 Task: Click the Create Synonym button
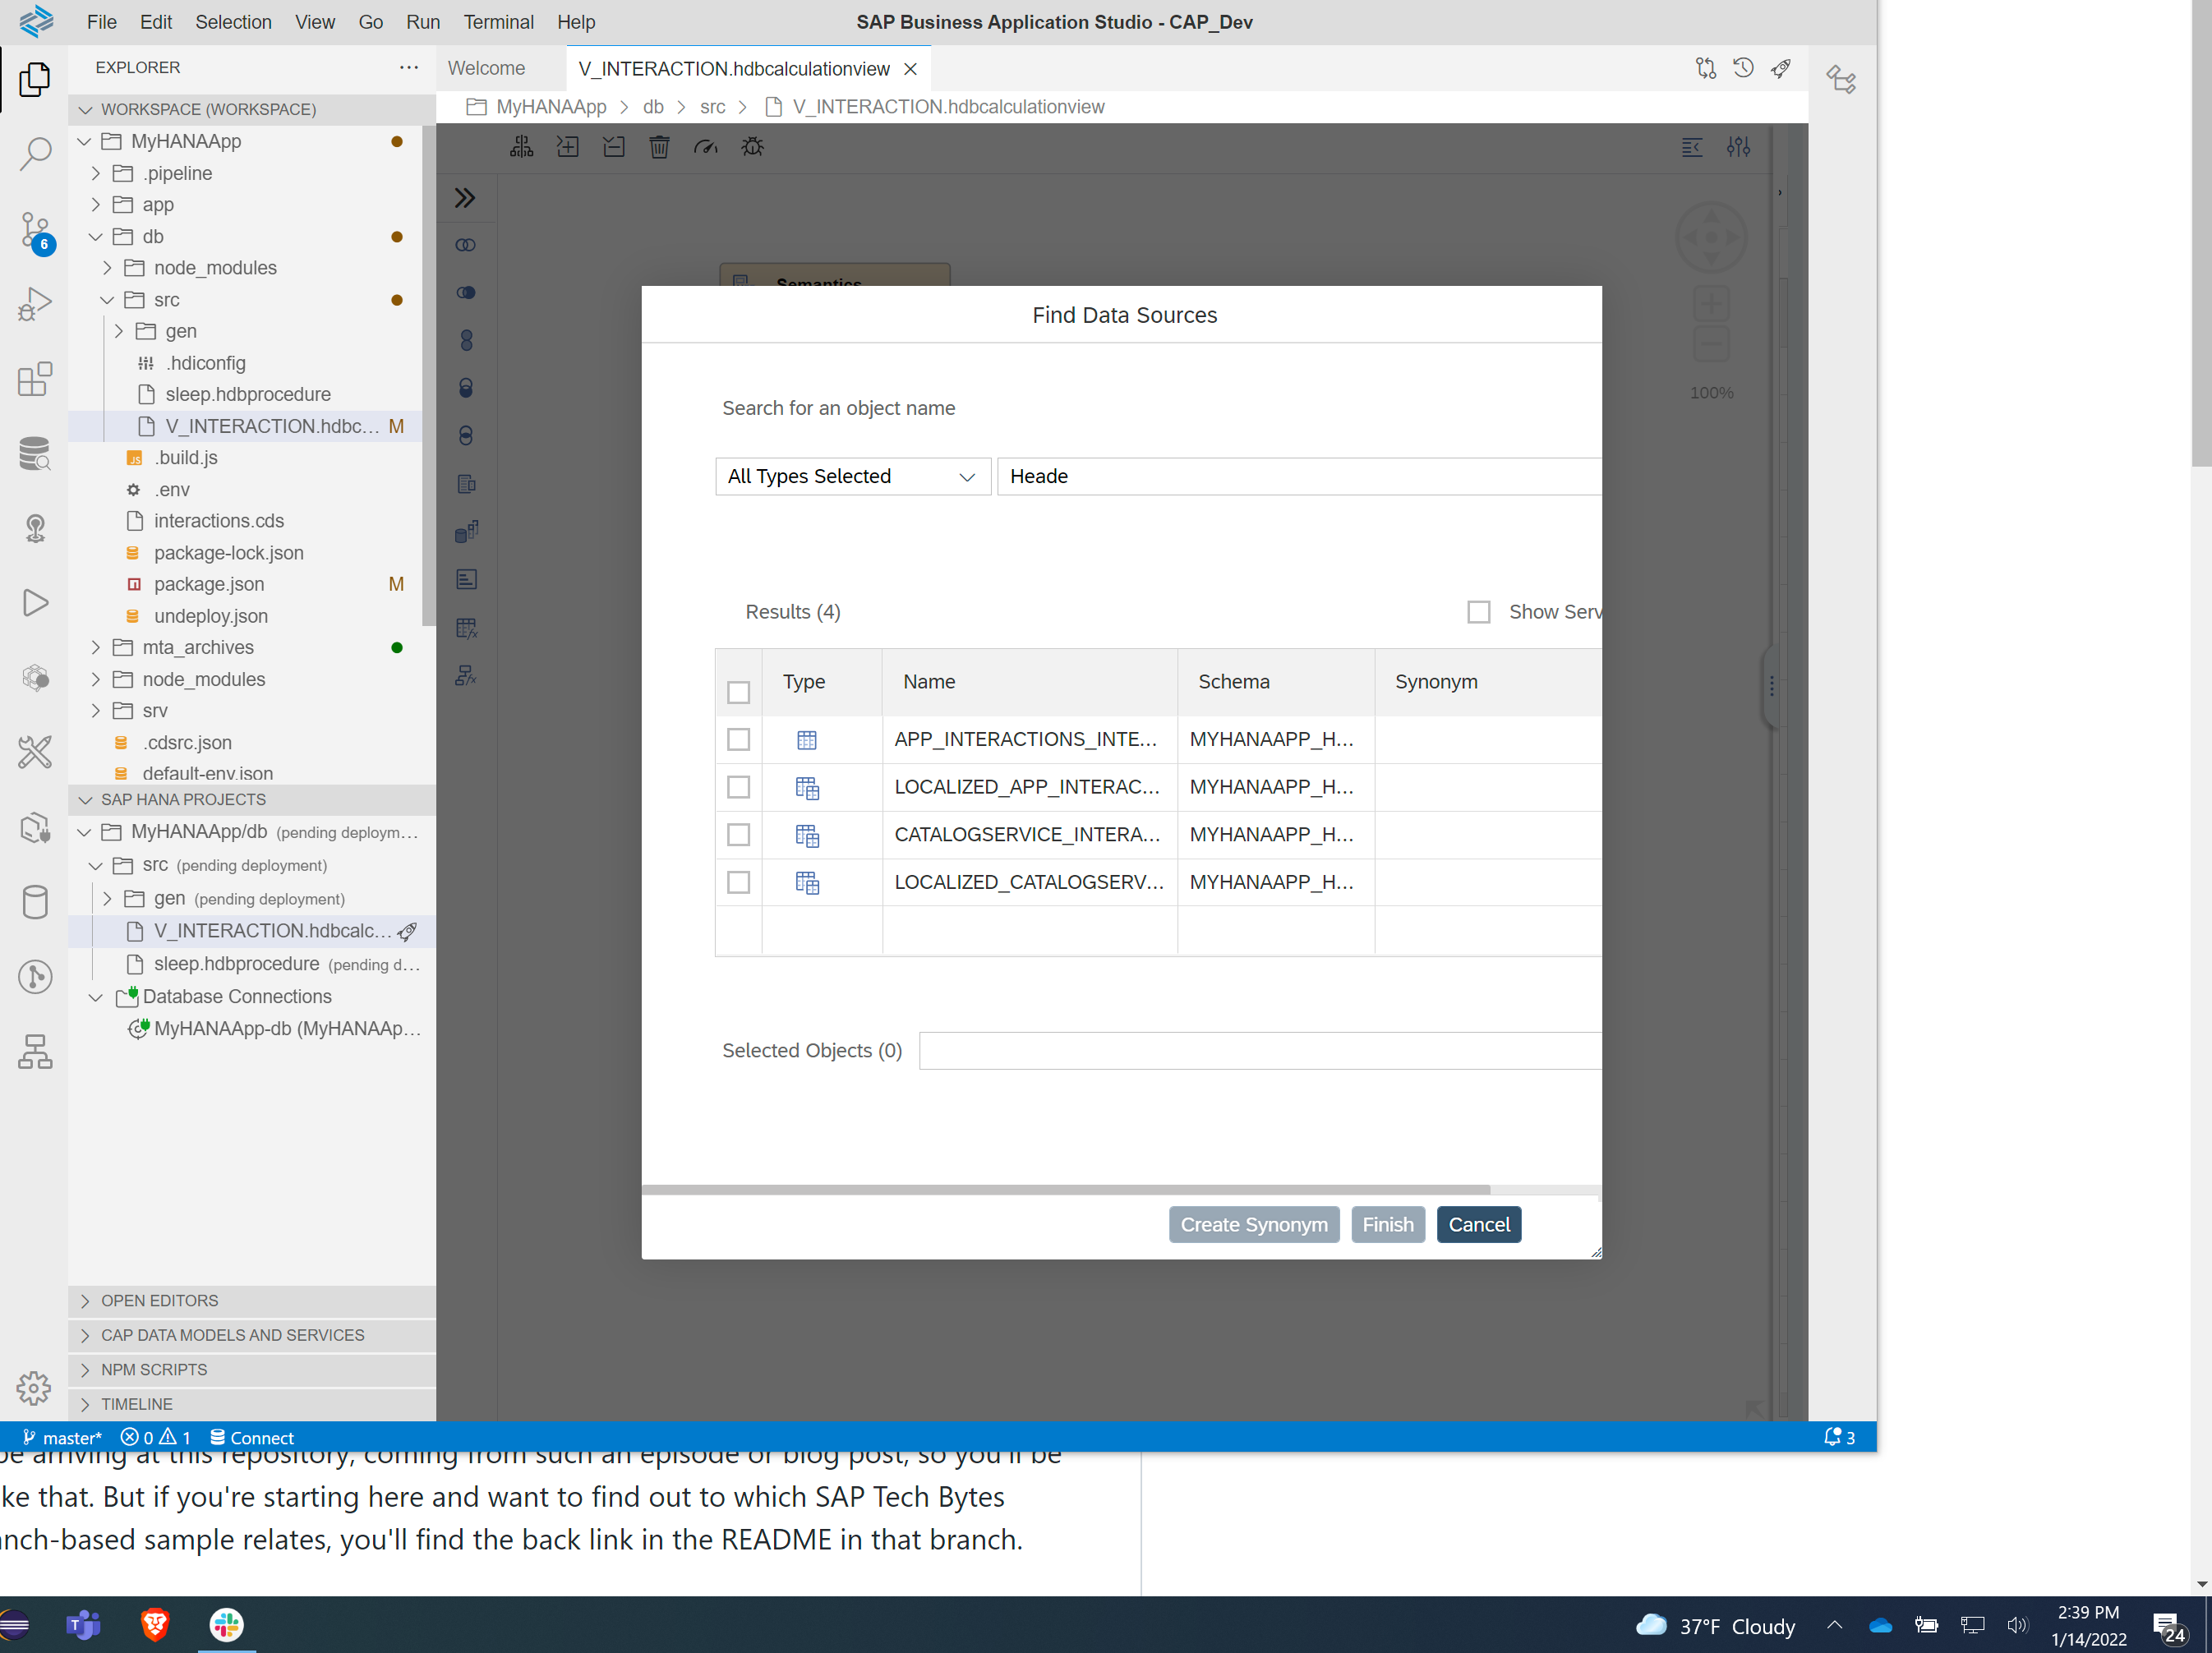[1253, 1224]
